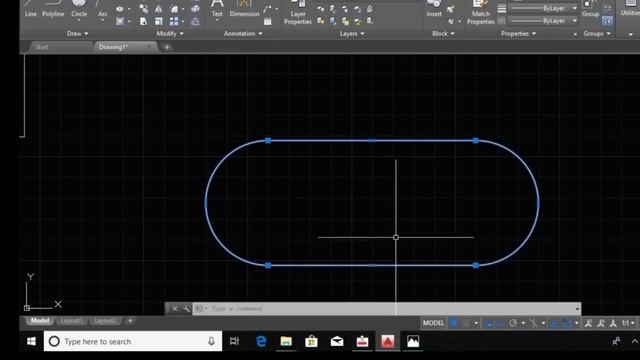This screenshot has width=640, height=360.
Task: Expand the Modify panel
Action: (170, 33)
